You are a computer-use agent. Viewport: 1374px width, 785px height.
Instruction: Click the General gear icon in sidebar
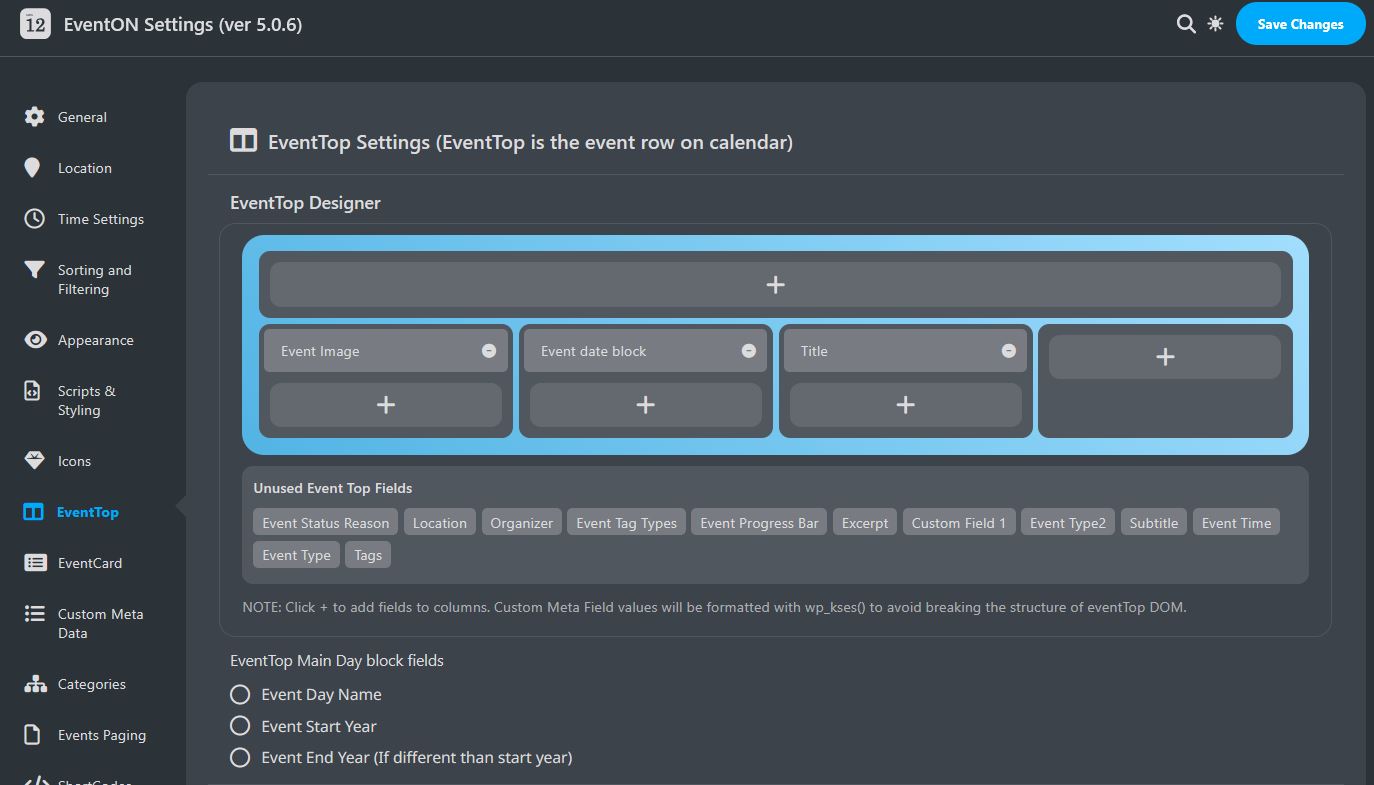(x=35, y=117)
